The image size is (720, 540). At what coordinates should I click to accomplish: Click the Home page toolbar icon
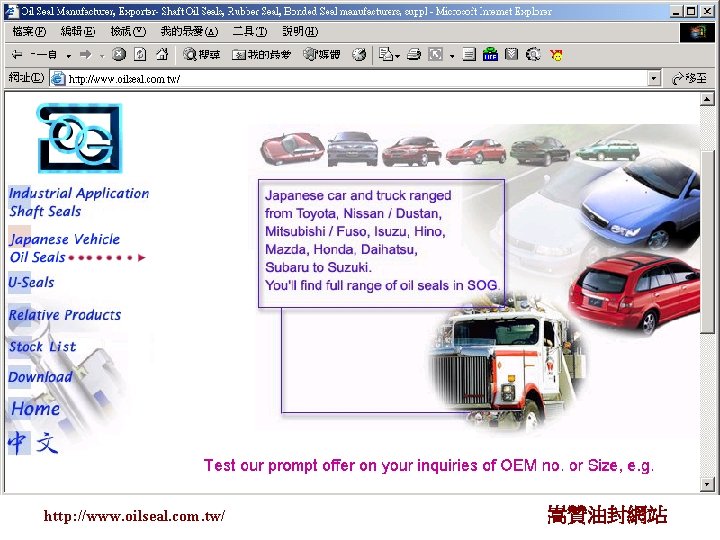click(162, 55)
